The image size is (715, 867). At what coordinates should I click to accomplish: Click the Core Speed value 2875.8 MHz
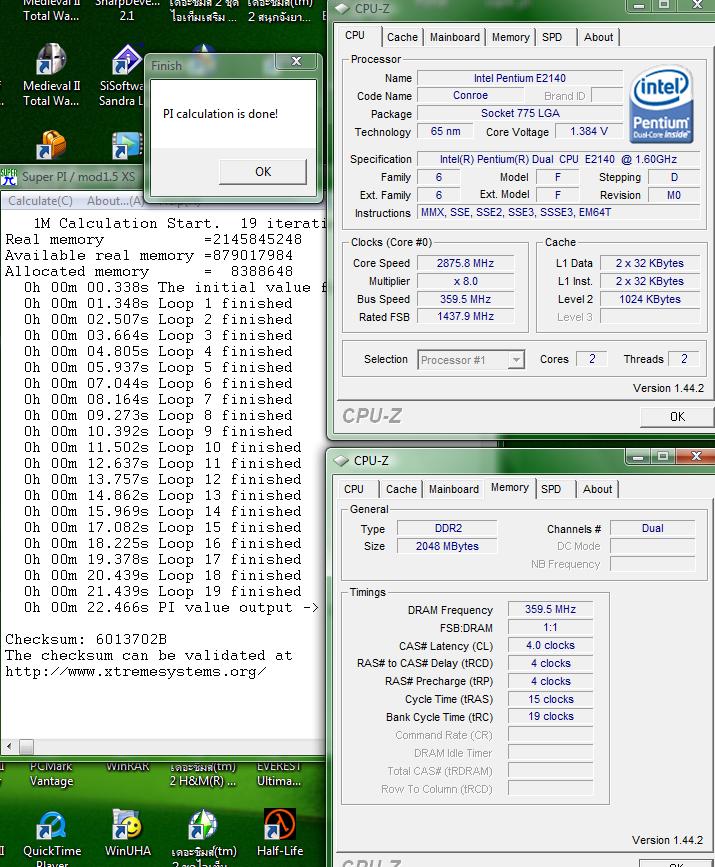point(465,263)
